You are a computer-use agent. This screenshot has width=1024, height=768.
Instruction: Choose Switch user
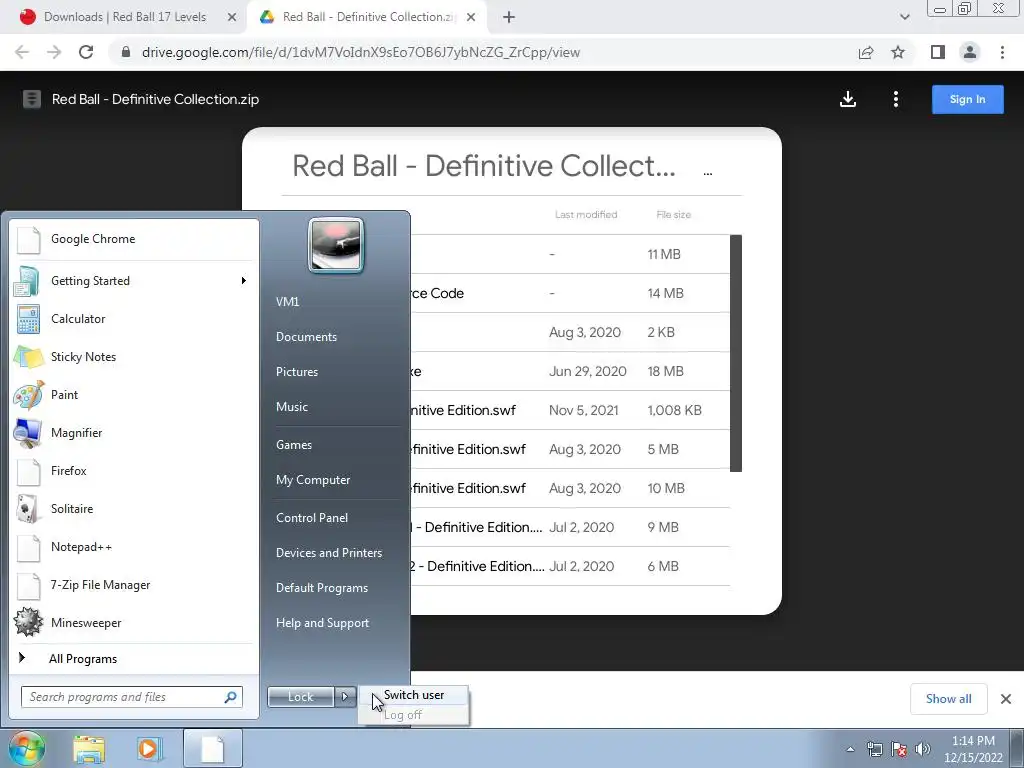[414, 695]
